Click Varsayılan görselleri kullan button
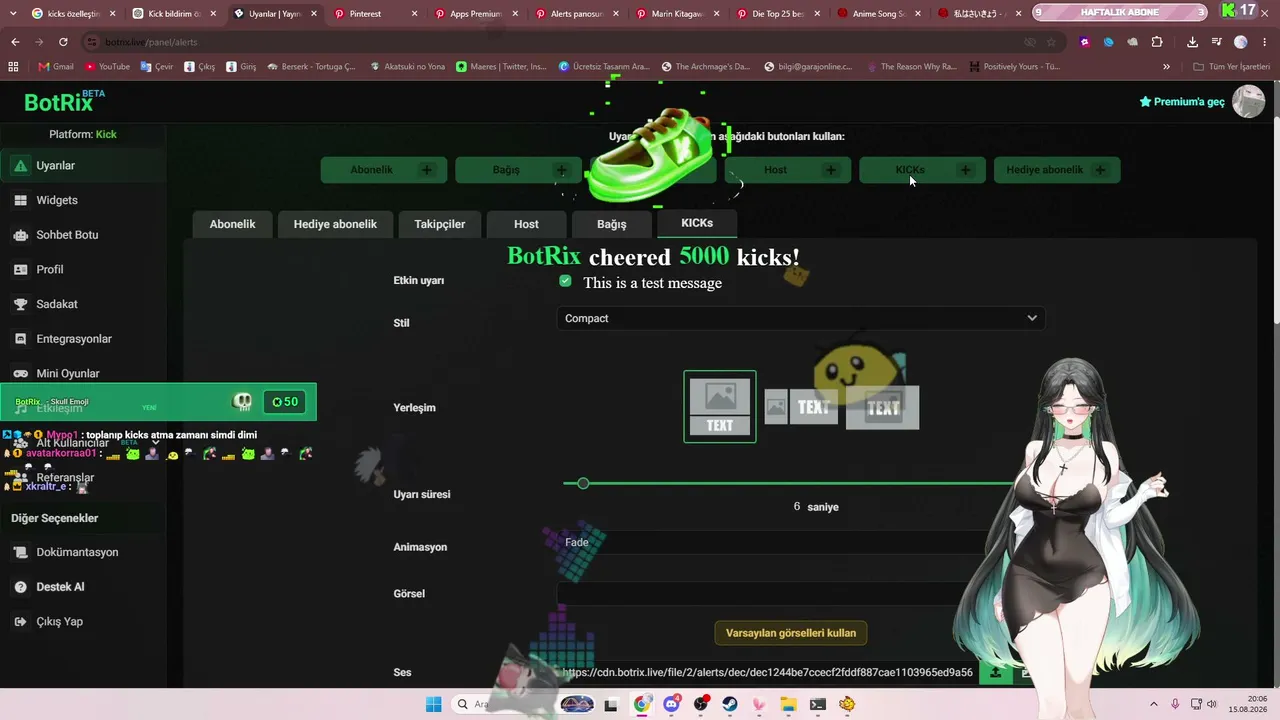Viewport: 1280px width, 720px height. tap(791, 633)
